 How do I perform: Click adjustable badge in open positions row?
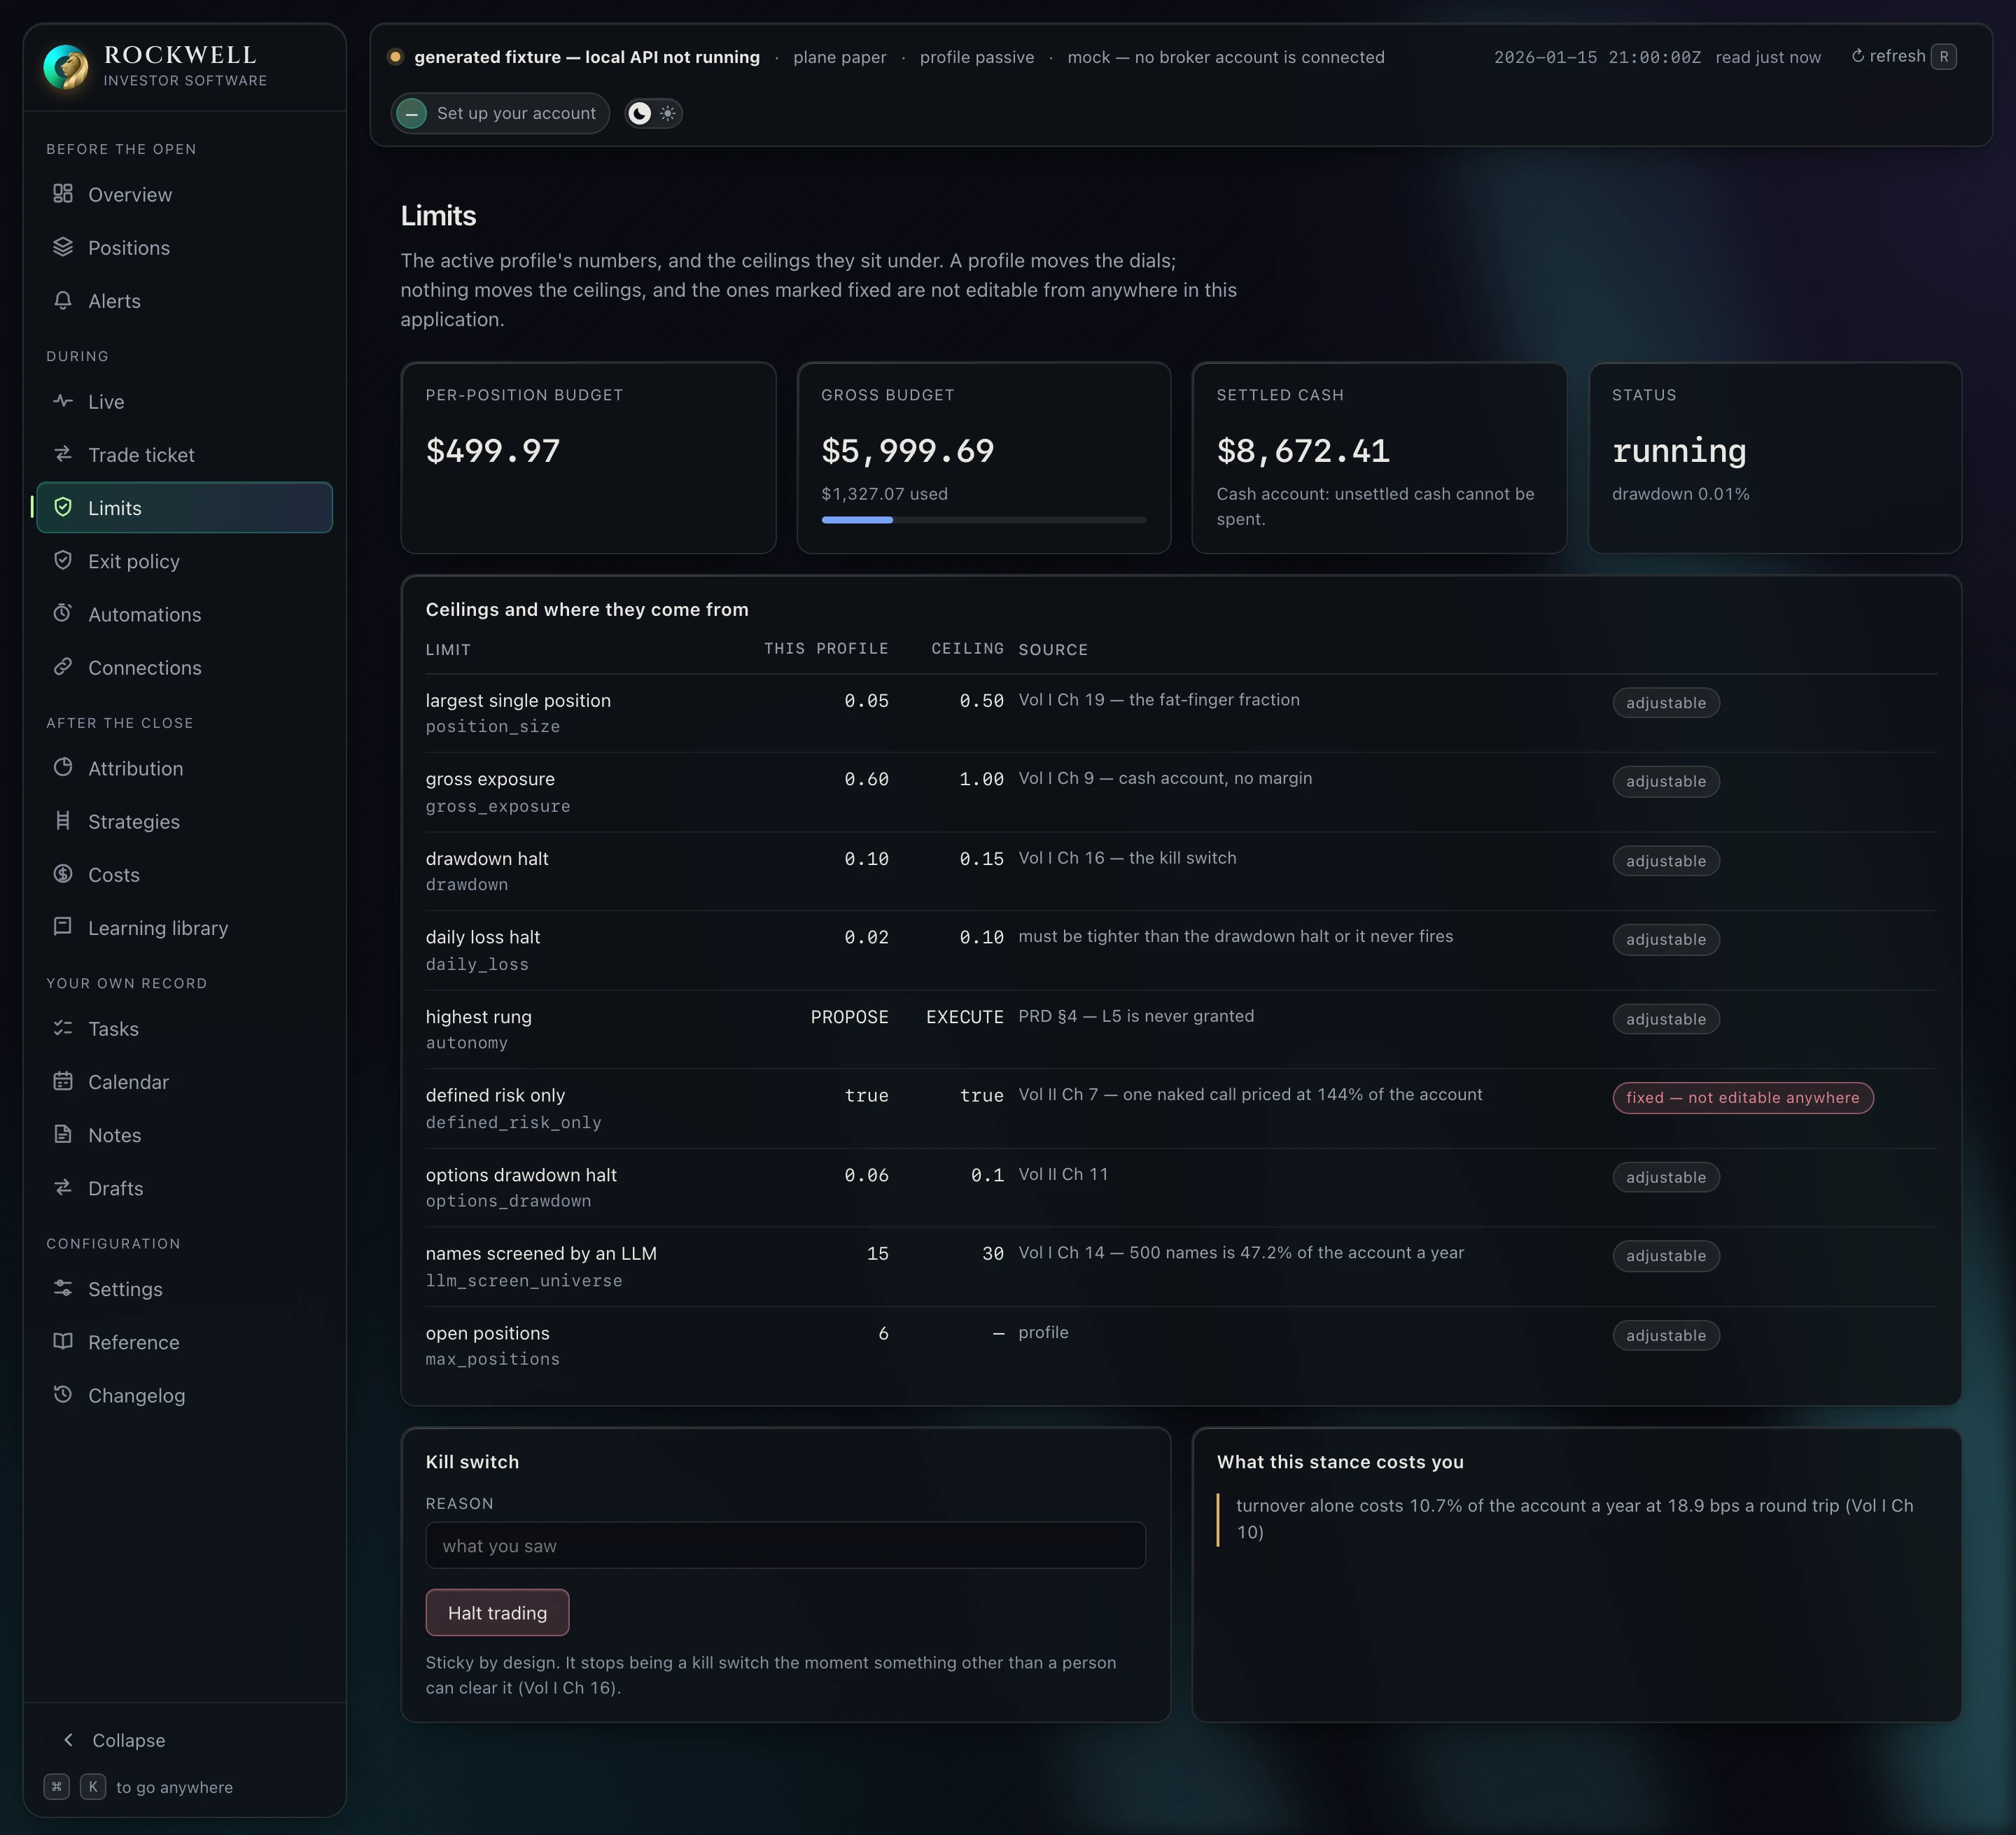click(1666, 1335)
